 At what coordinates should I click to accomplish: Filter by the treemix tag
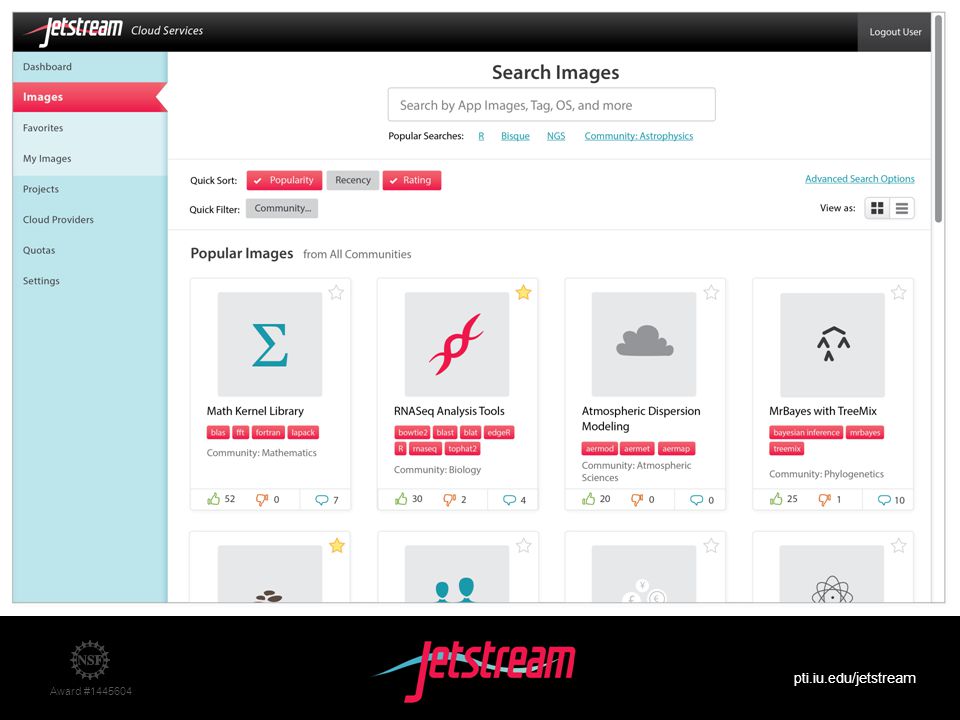coord(787,449)
